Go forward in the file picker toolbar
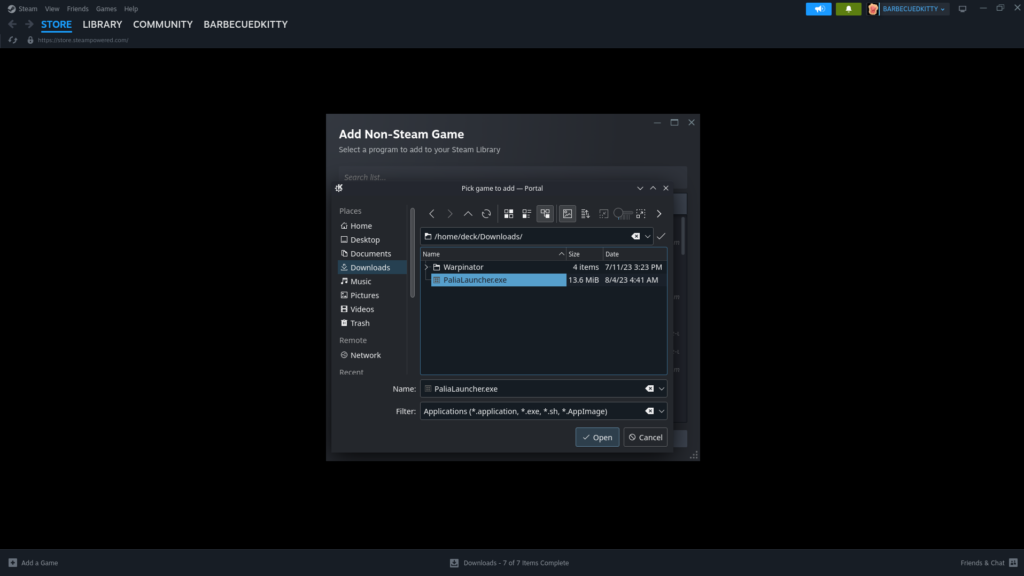Viewport: 1024px width, 576px height. point(450,214)
